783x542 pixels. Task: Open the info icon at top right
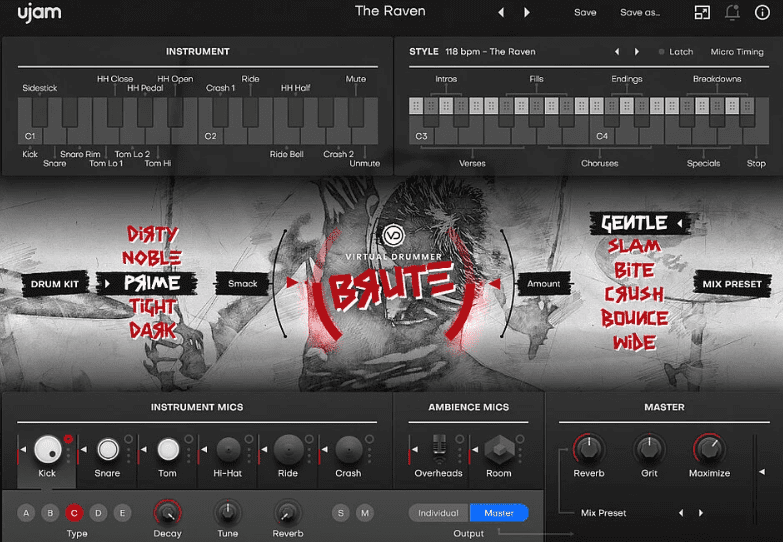(x=762, y=12)
